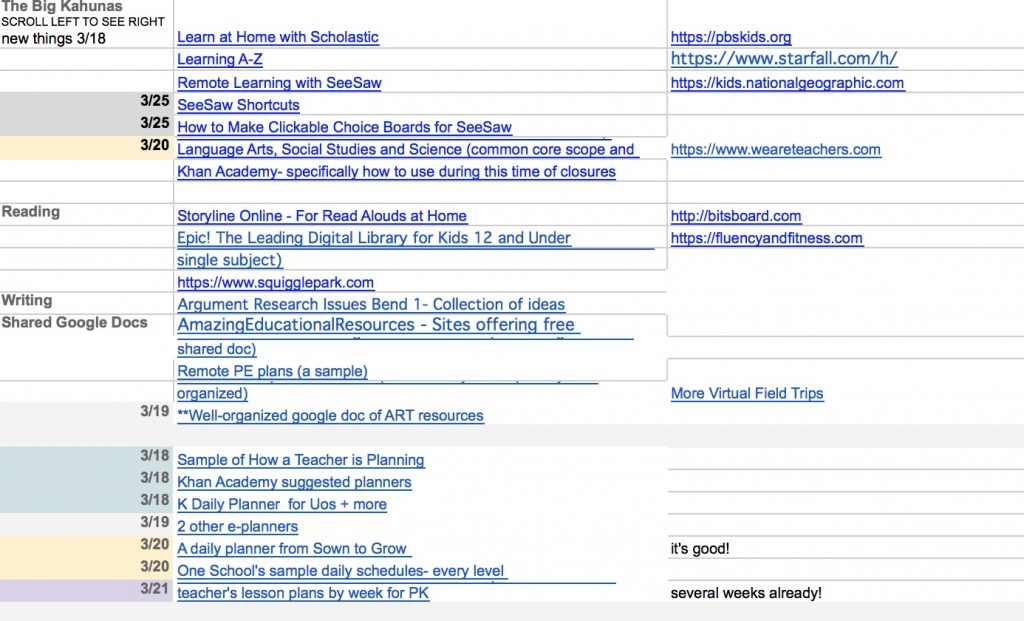Select SCROLL LEFT TO SEE RIGHT text
This screenshot has height=621, width=1024.
[83, 22]
